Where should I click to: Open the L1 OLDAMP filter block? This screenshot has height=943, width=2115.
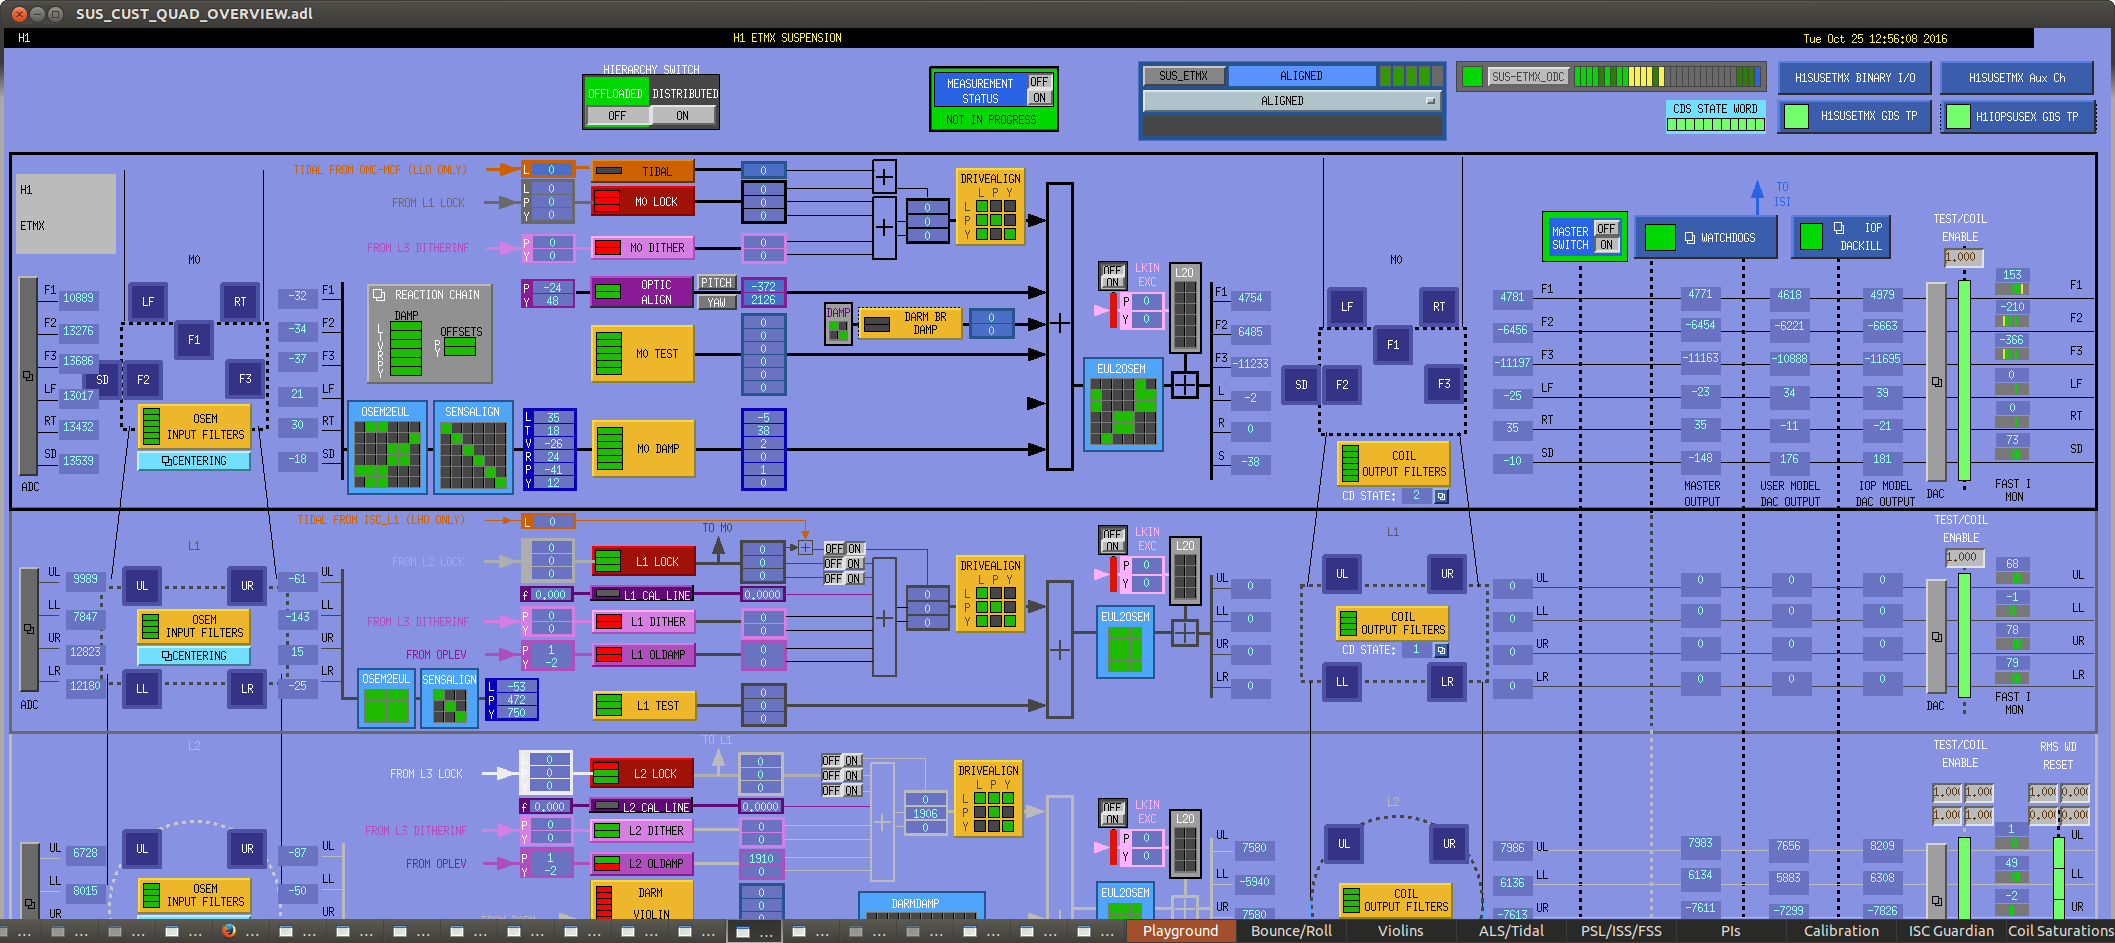point(643,654)
